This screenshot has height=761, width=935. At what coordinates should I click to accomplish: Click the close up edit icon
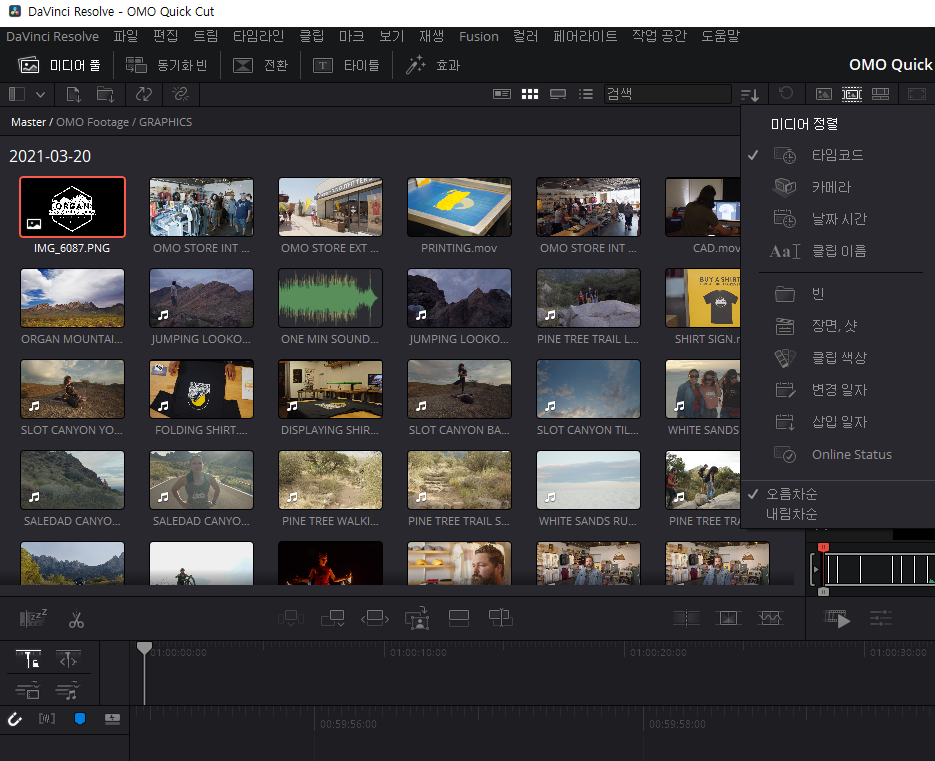click(x=417, y=618)
